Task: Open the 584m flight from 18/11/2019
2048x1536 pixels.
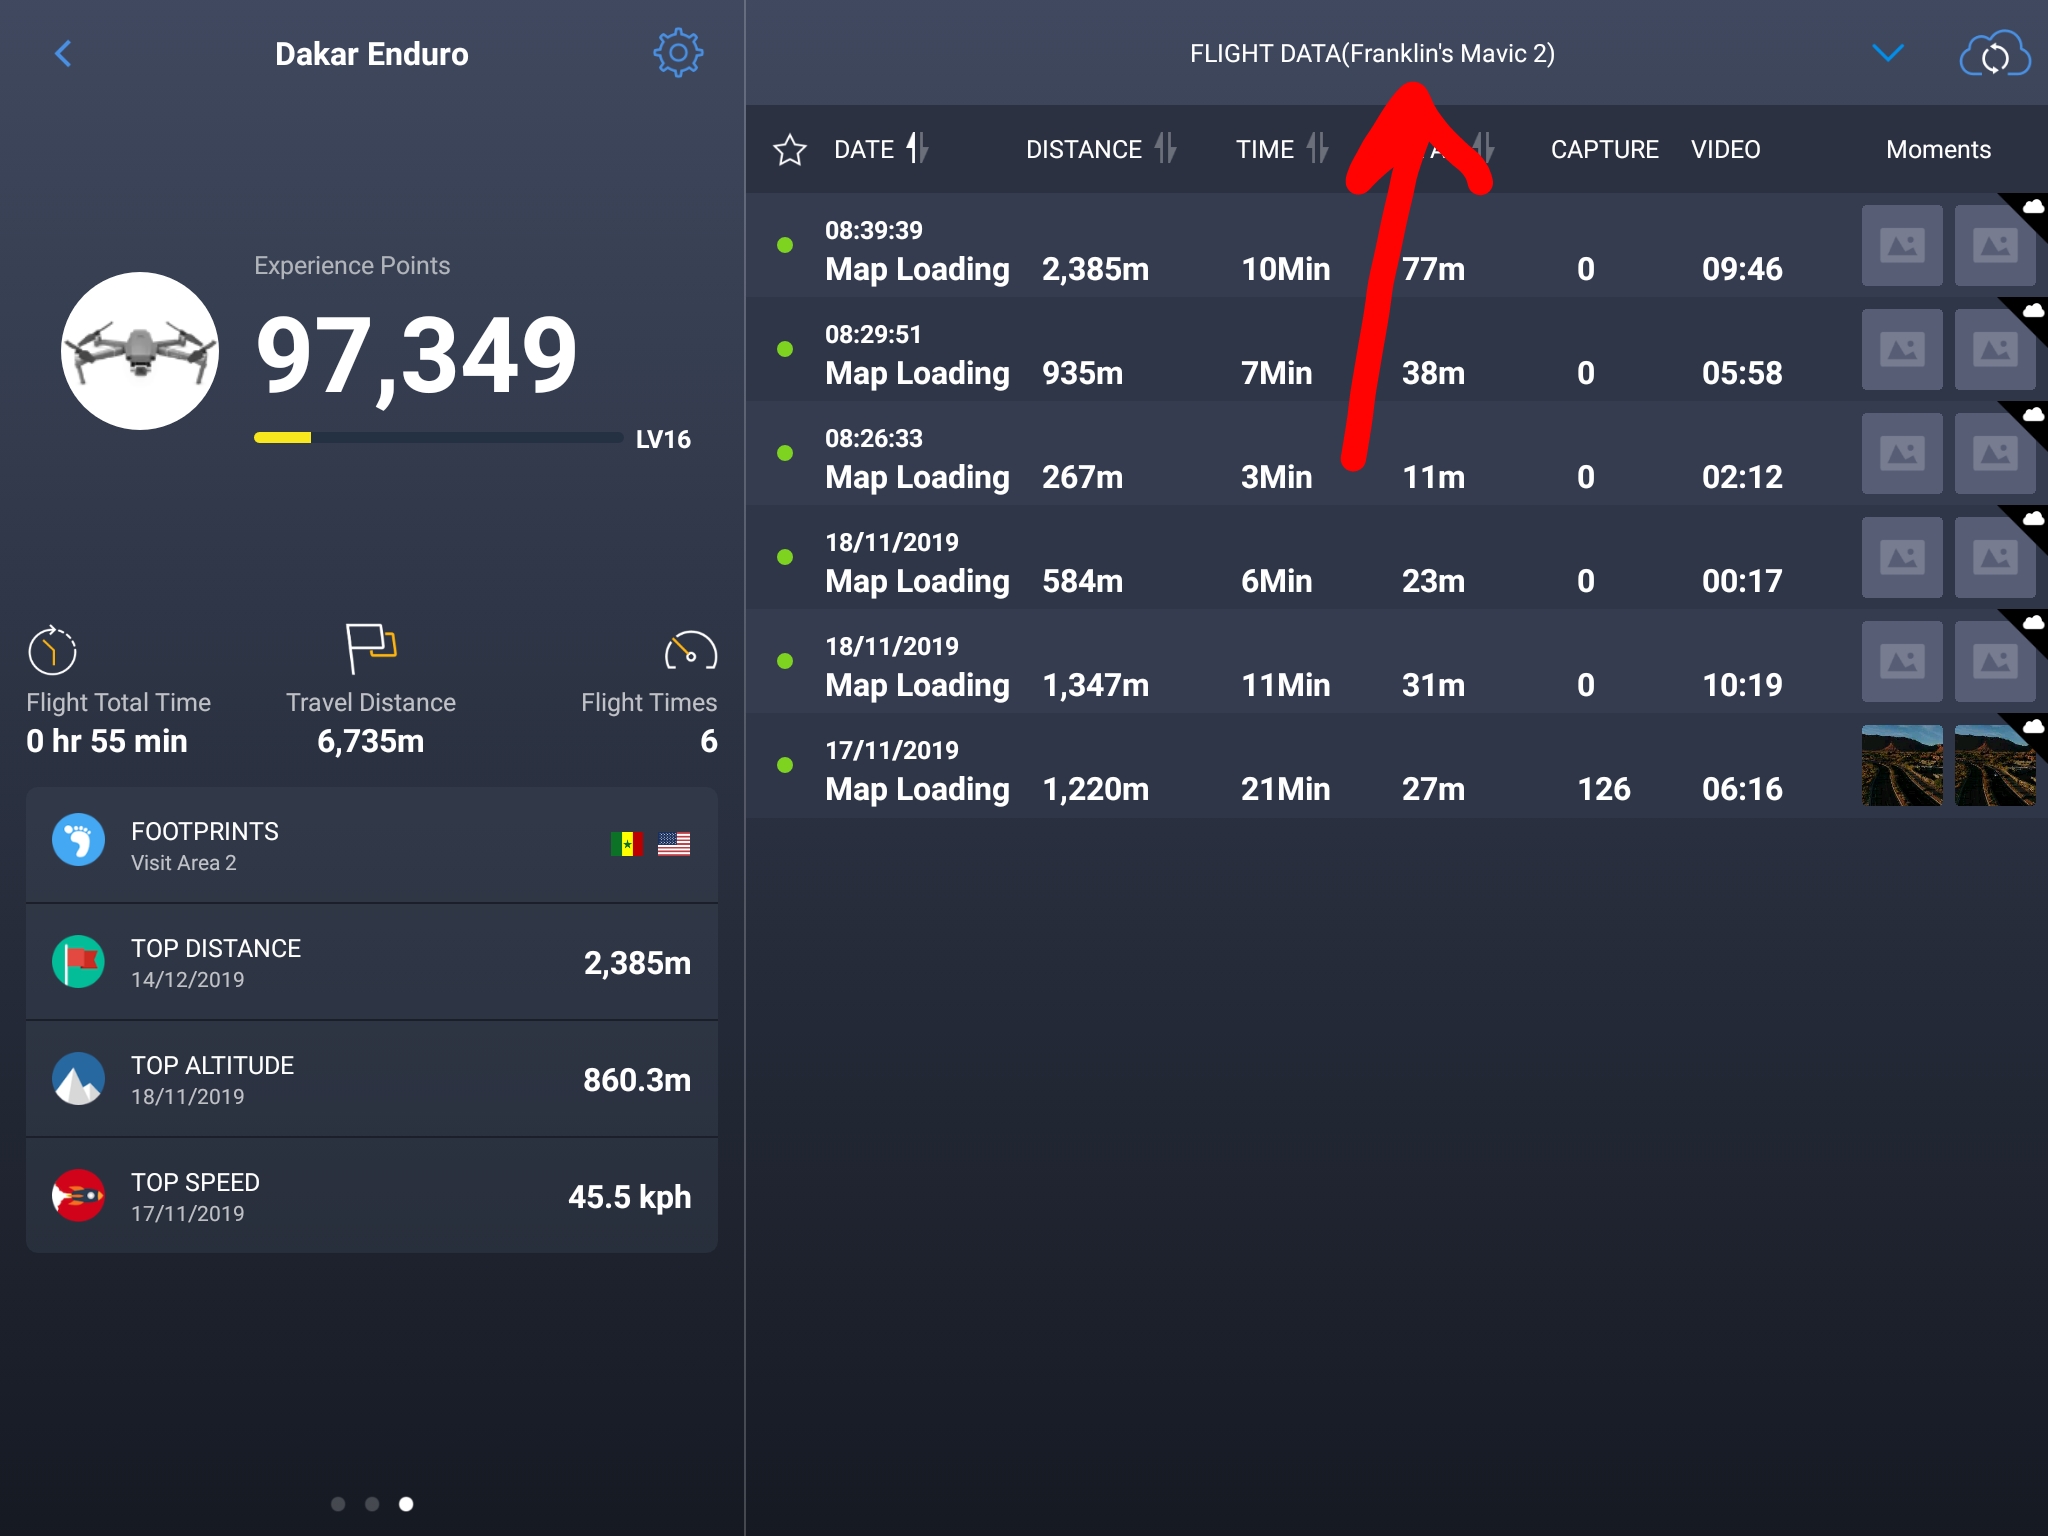Action: 1396,557
